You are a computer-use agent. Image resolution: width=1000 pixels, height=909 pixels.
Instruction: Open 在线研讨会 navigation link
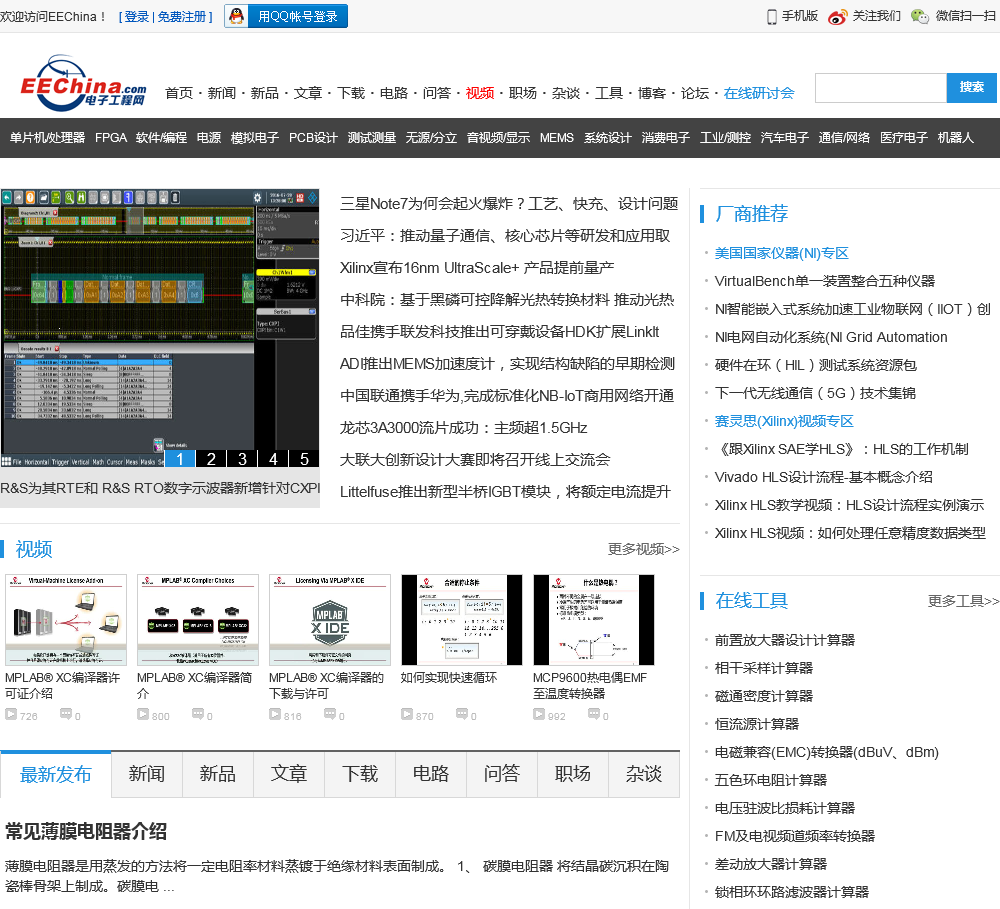(x=759, y=93)
